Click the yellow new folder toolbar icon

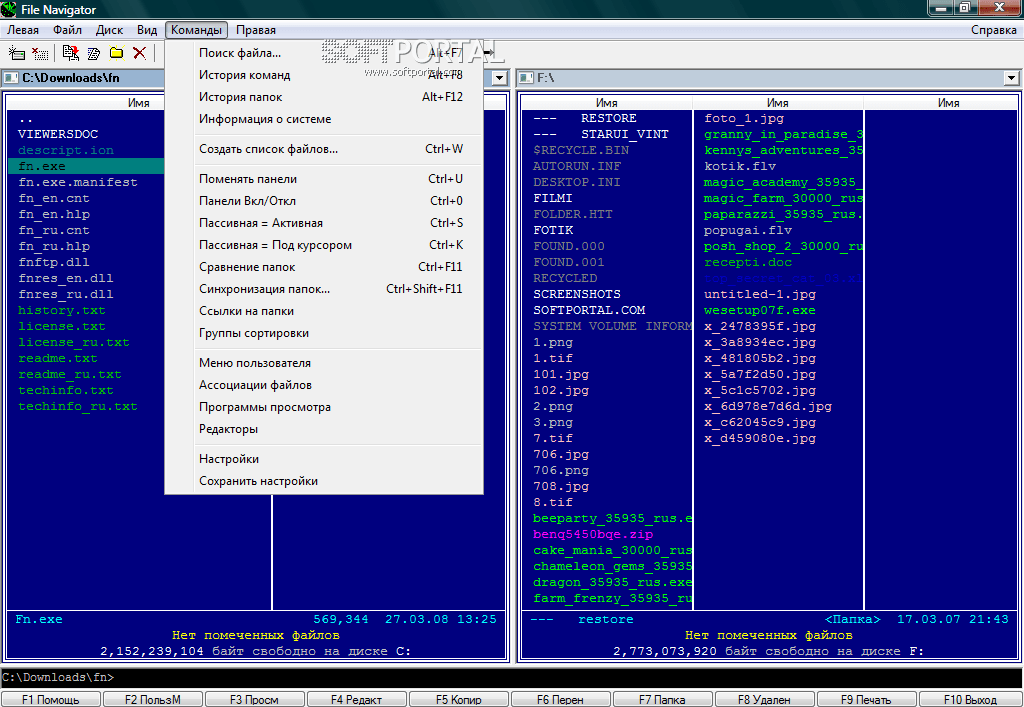[x=117, y=53]
